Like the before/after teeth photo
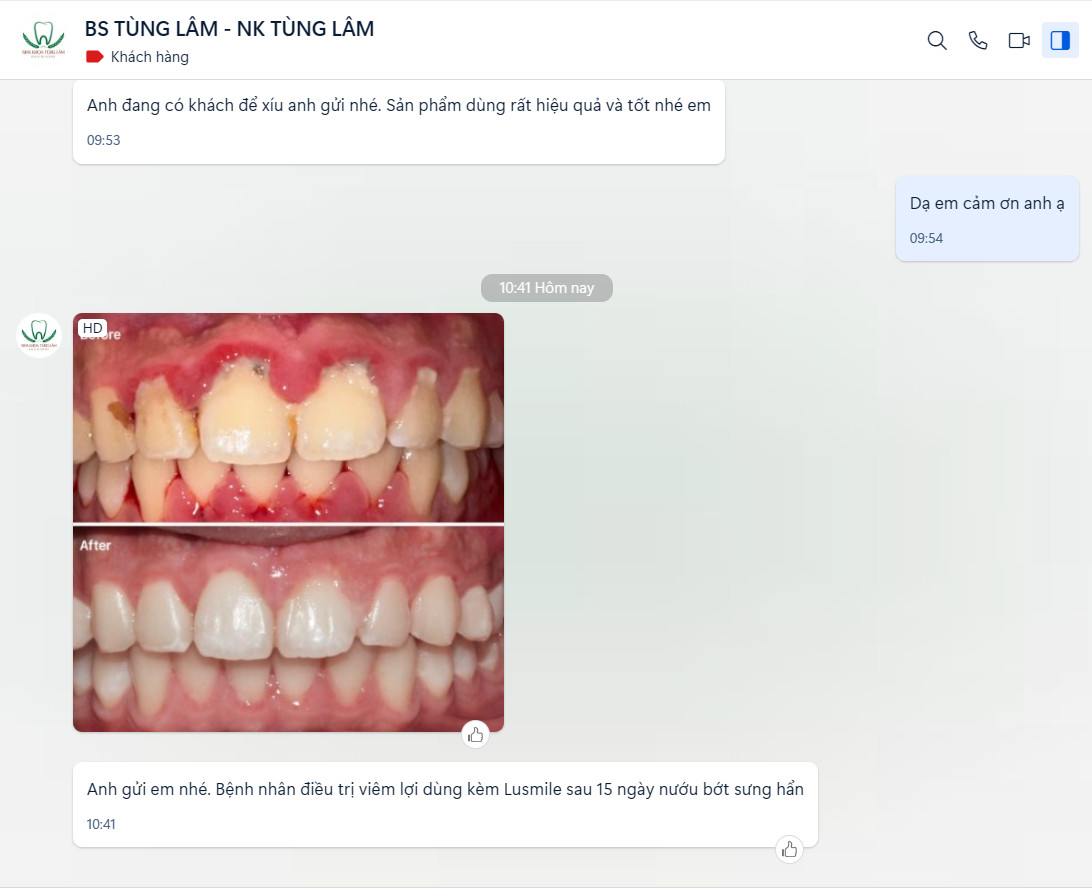 point(476,734)
